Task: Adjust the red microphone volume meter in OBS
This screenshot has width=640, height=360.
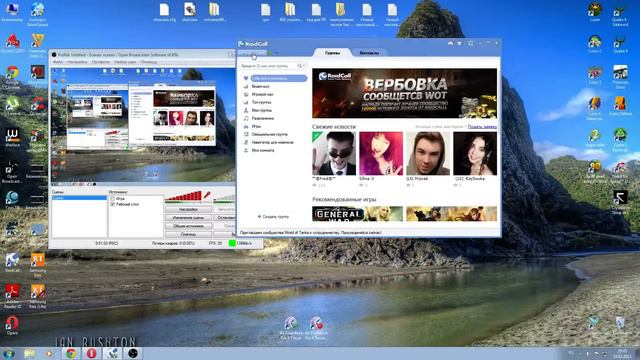Action: tap(183, 196)
